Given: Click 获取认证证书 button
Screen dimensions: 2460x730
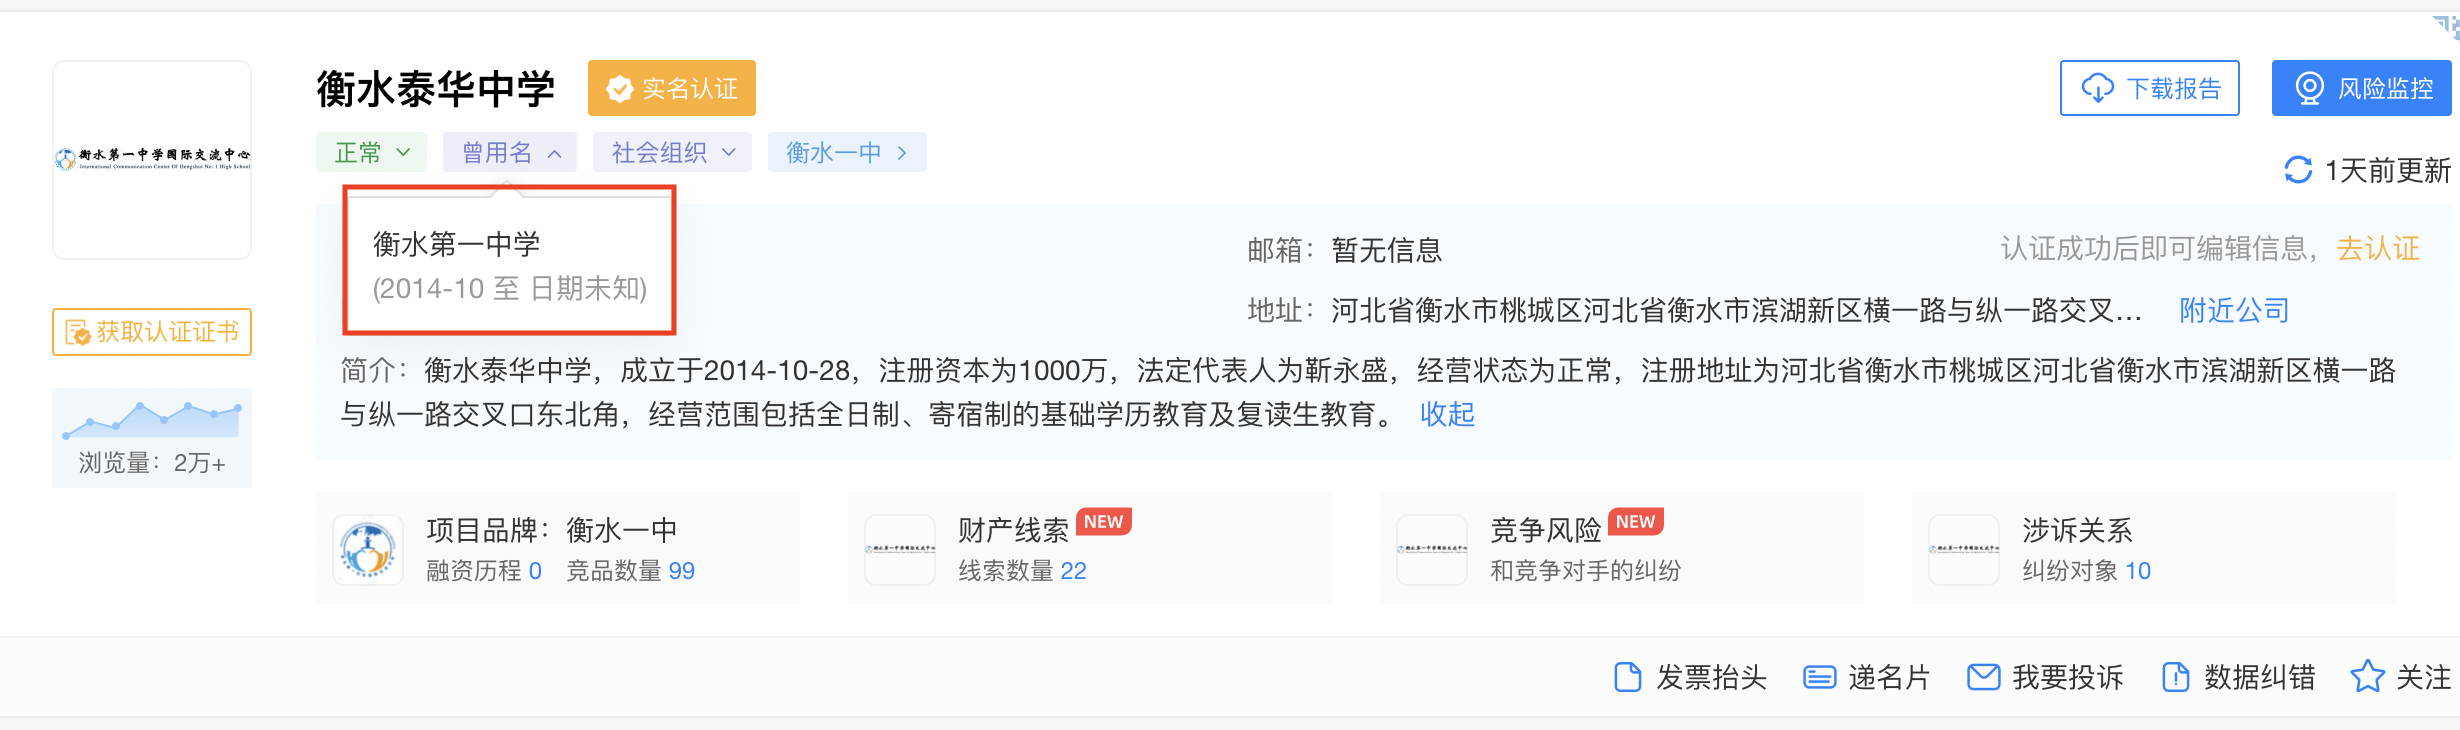Looking at the screenshot, I should [152, 332].
